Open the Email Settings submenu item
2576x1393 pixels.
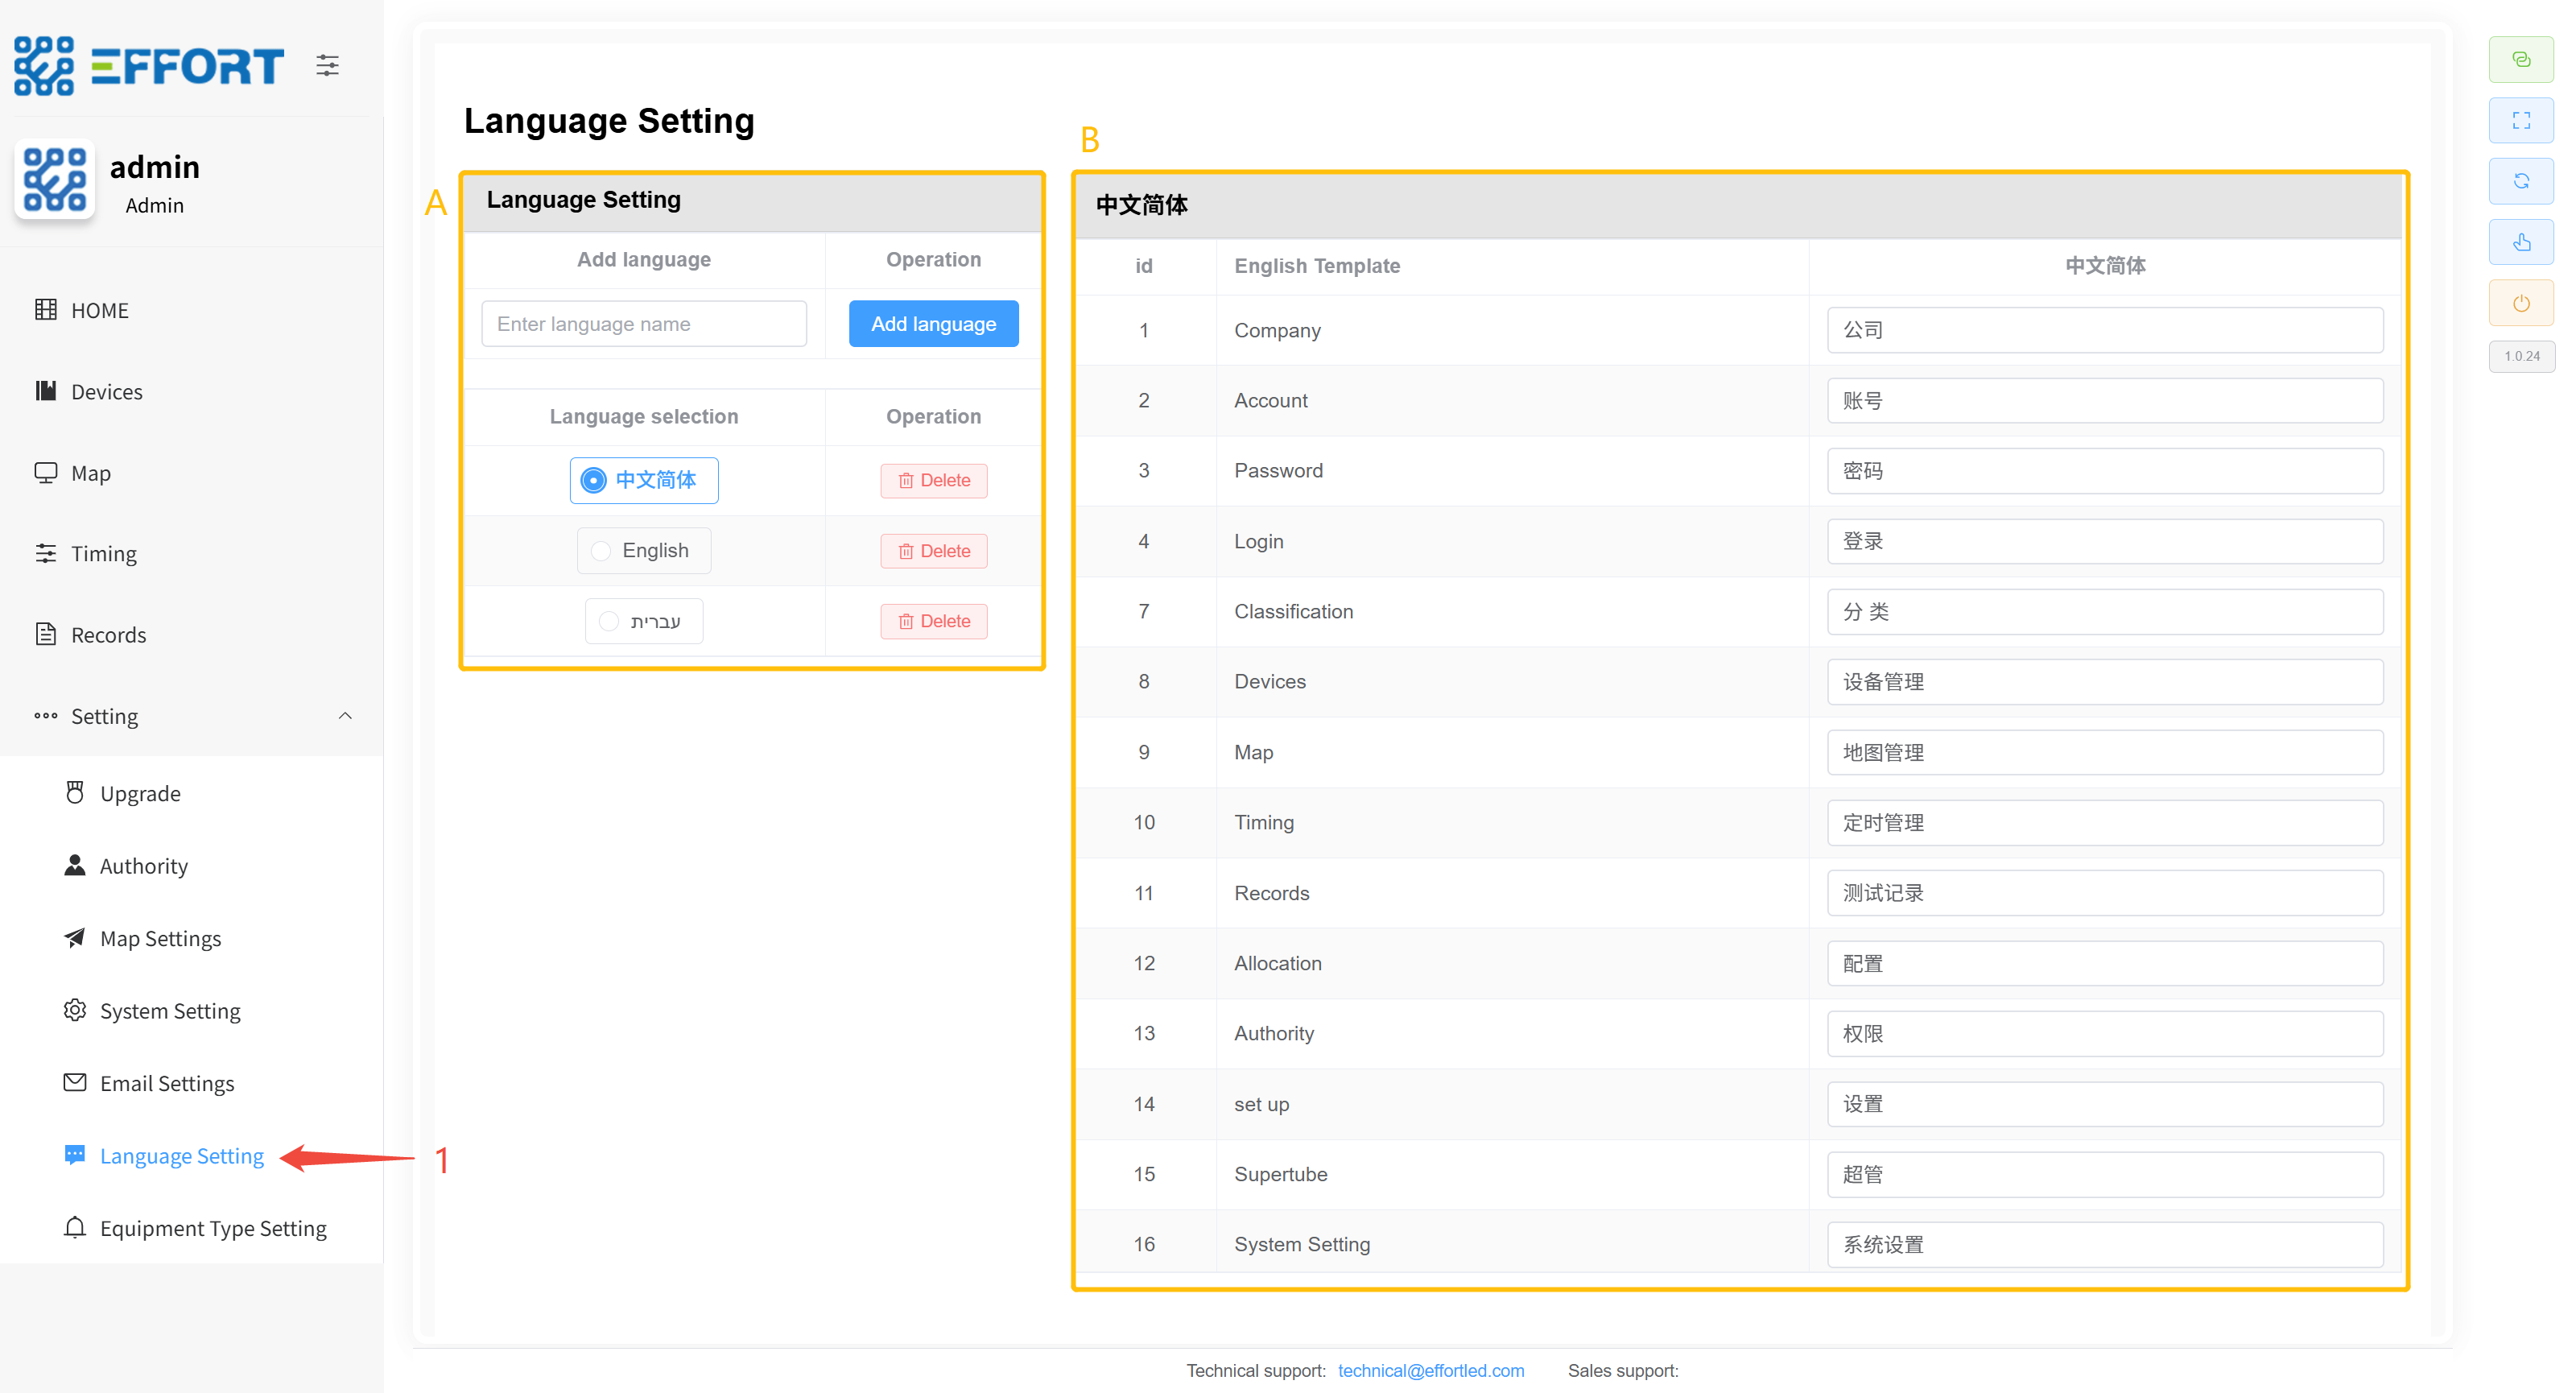coord(166,1083)
